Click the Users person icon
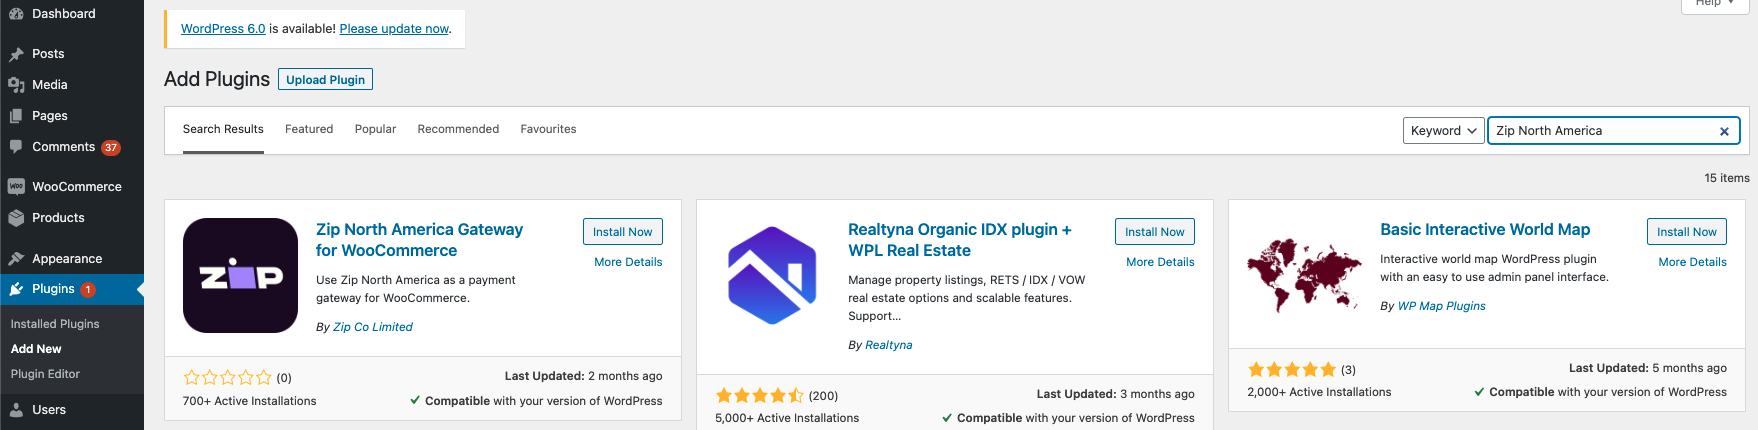 coord(16,410)
